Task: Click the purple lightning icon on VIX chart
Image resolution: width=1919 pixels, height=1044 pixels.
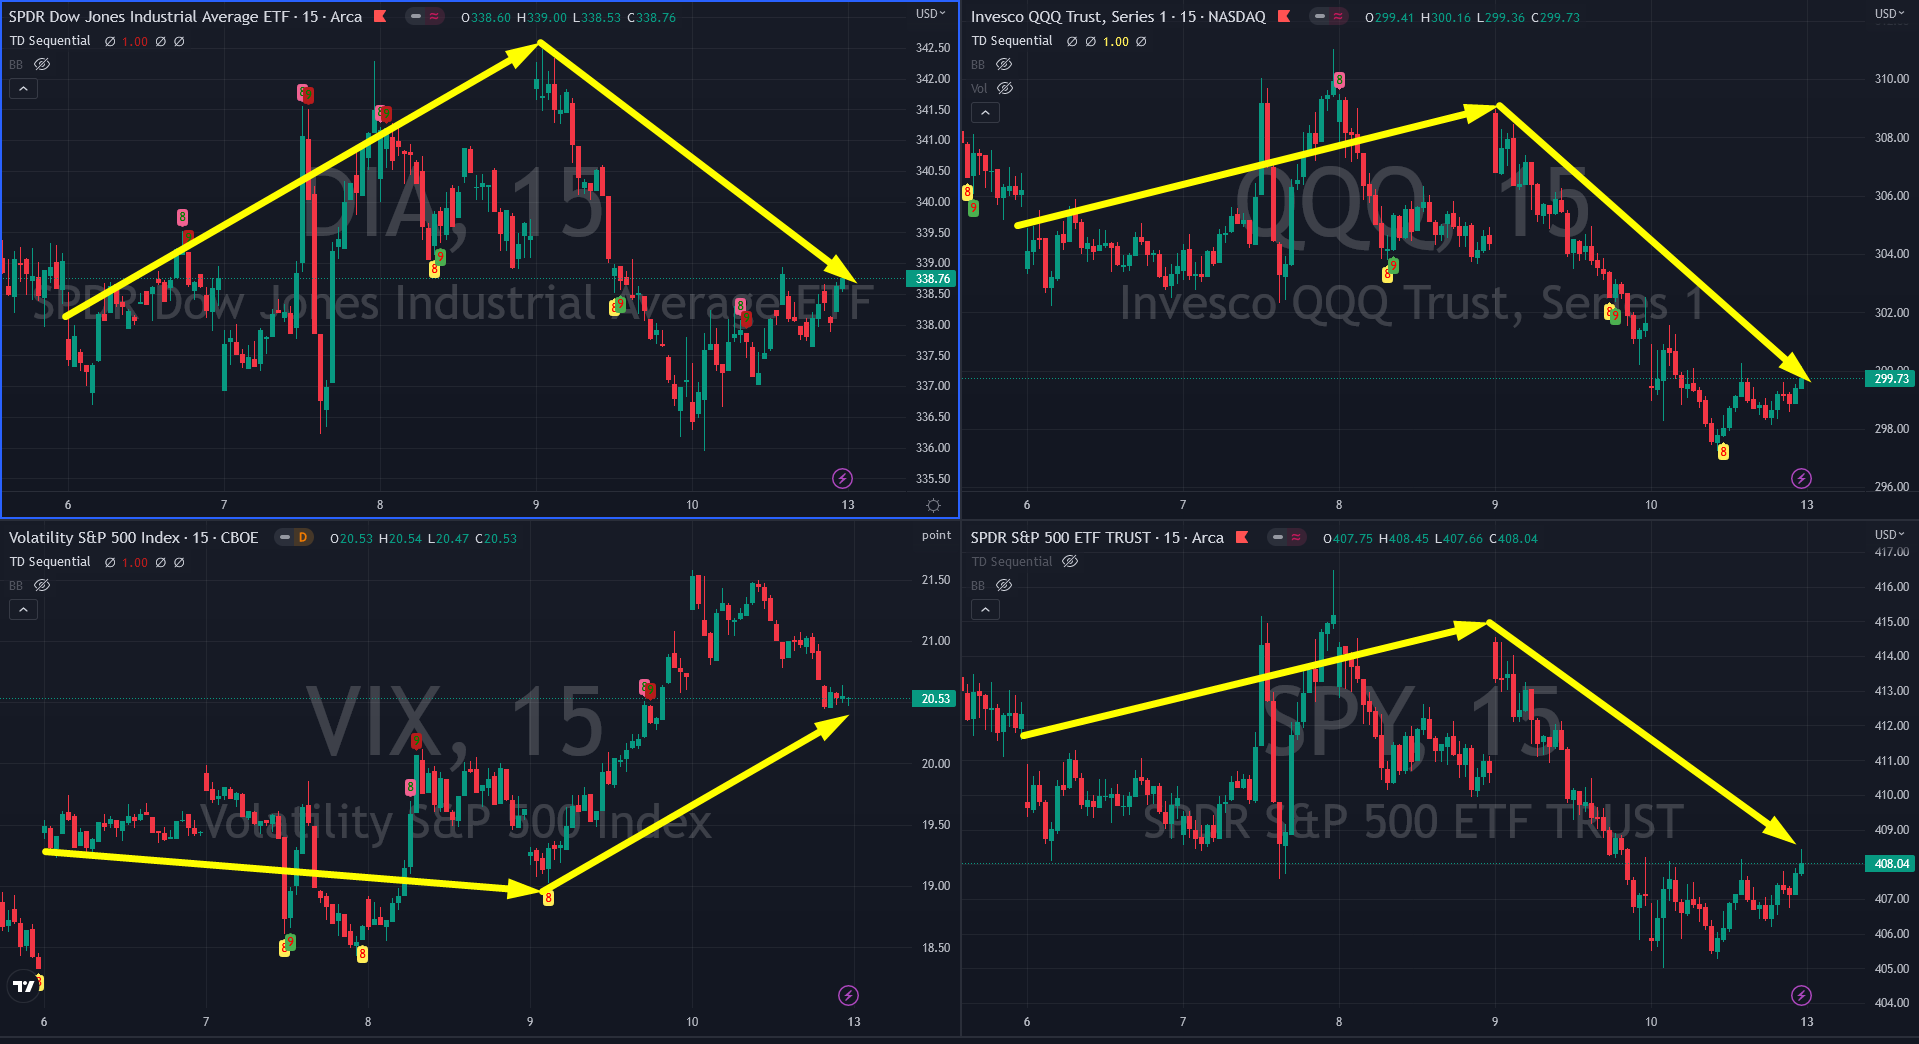Action: (x=848, y=995)
